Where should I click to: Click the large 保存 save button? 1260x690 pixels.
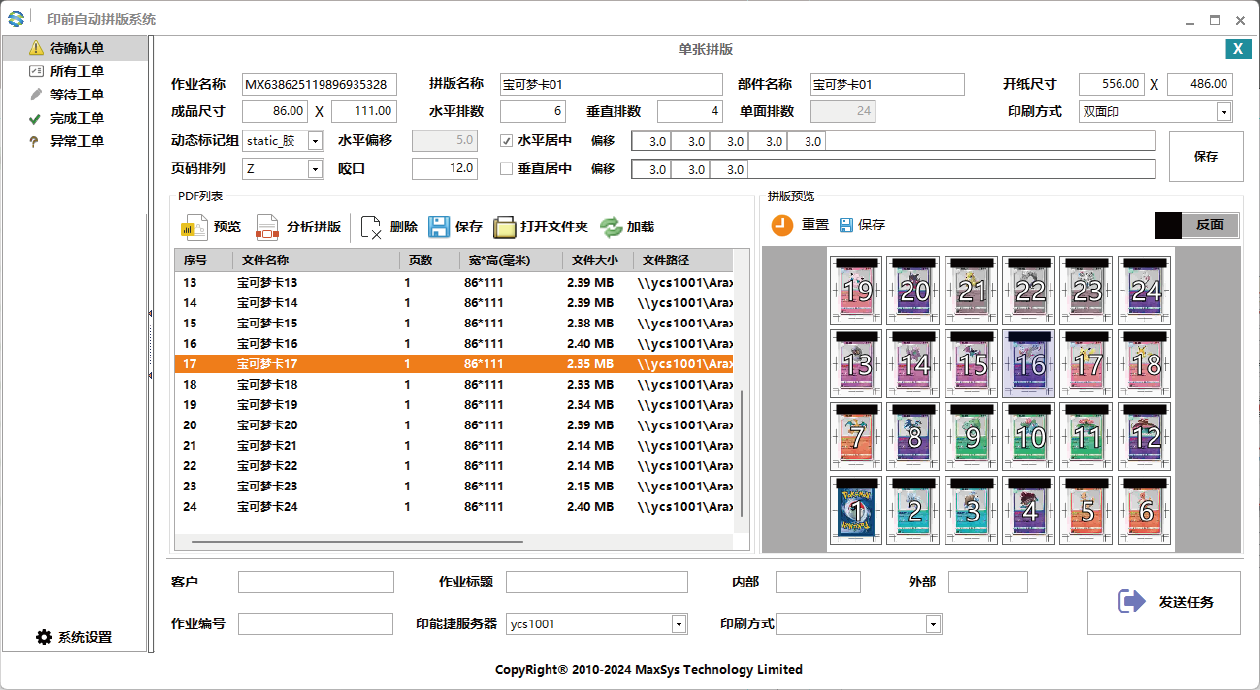click(1206, 157)
